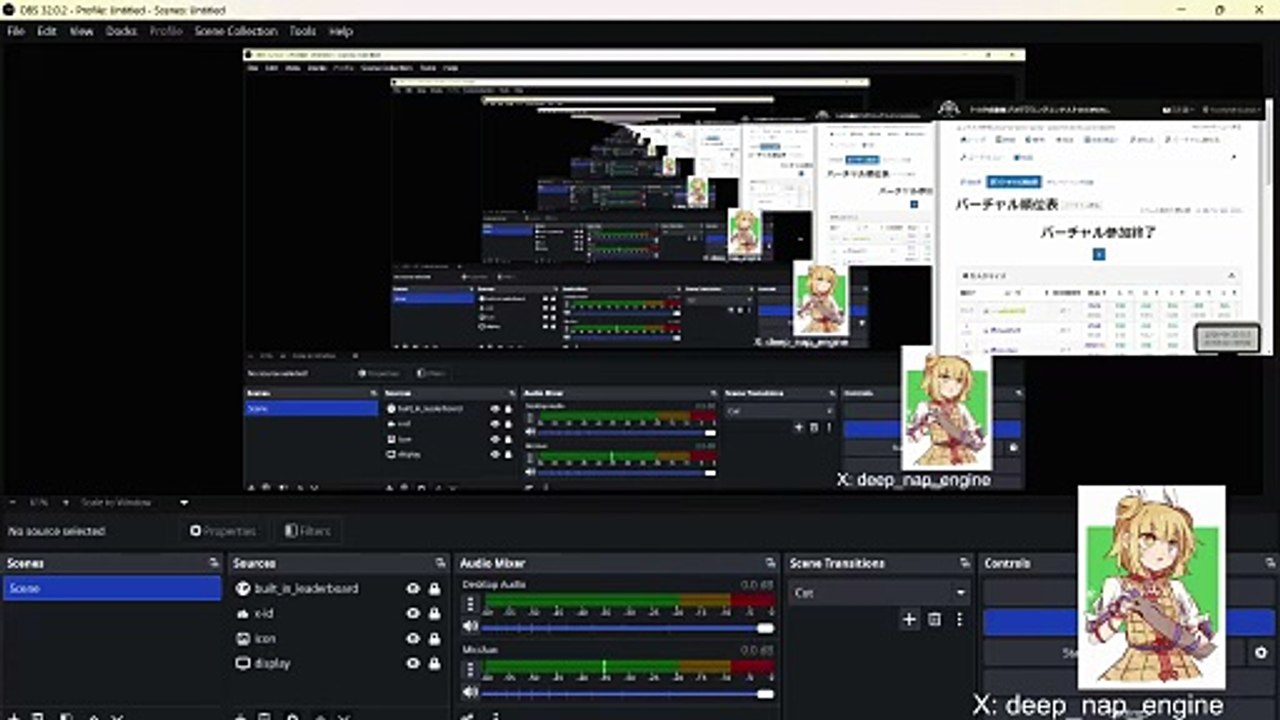Select the source named icon
The image size is (1280, 720).
click(x=265, y=638)
